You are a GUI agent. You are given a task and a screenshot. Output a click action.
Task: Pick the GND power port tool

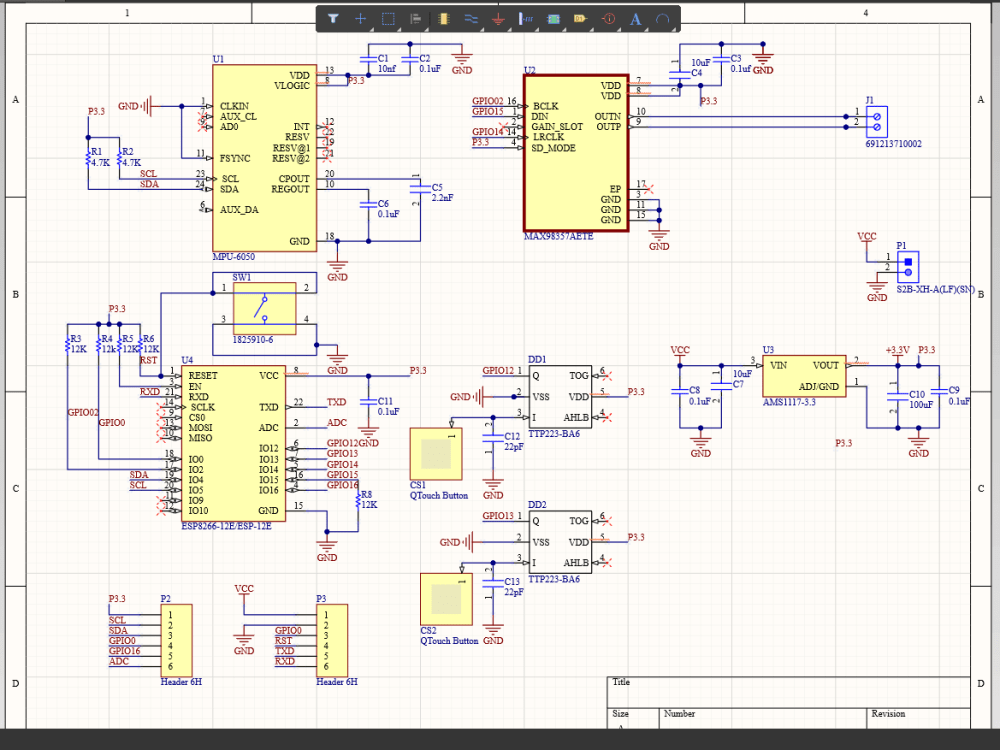point(498,18)
